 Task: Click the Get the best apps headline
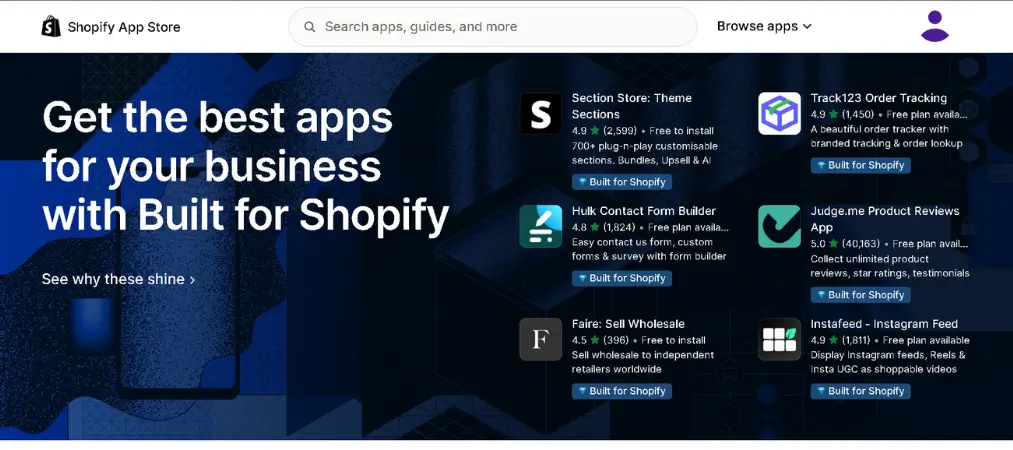point(245,167)
